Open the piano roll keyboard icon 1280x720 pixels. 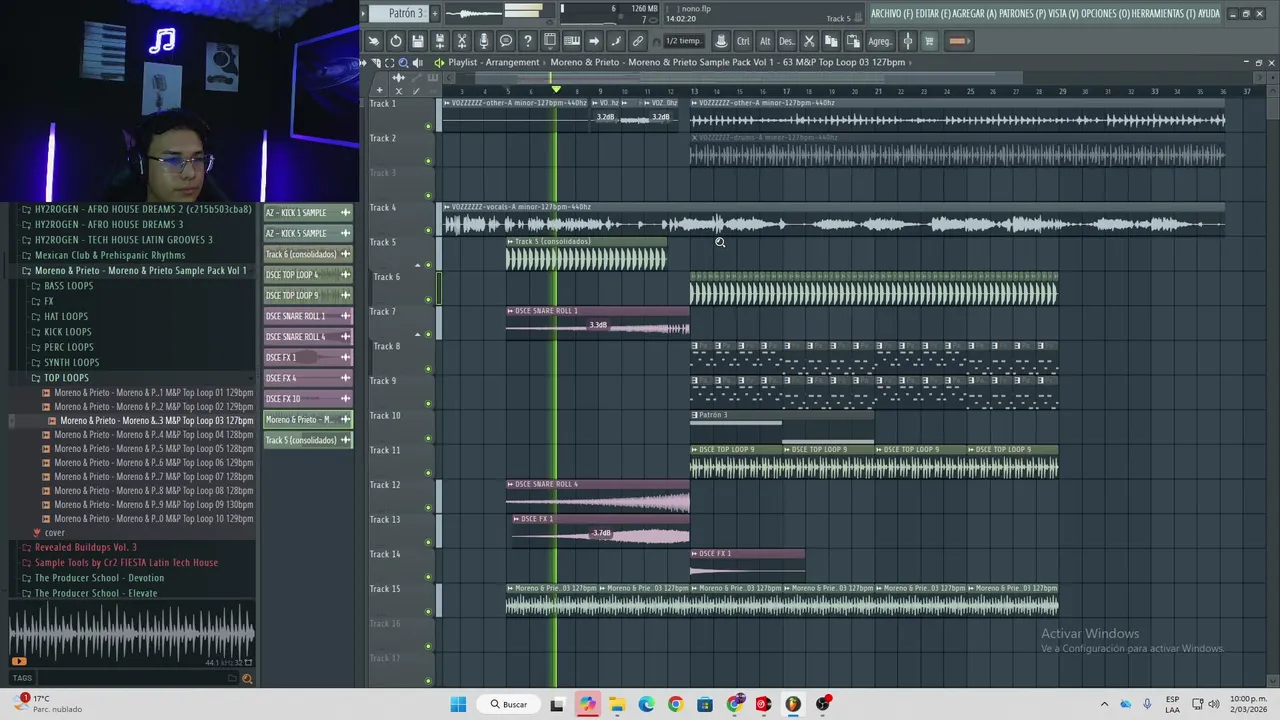click(x=572, y=41)
